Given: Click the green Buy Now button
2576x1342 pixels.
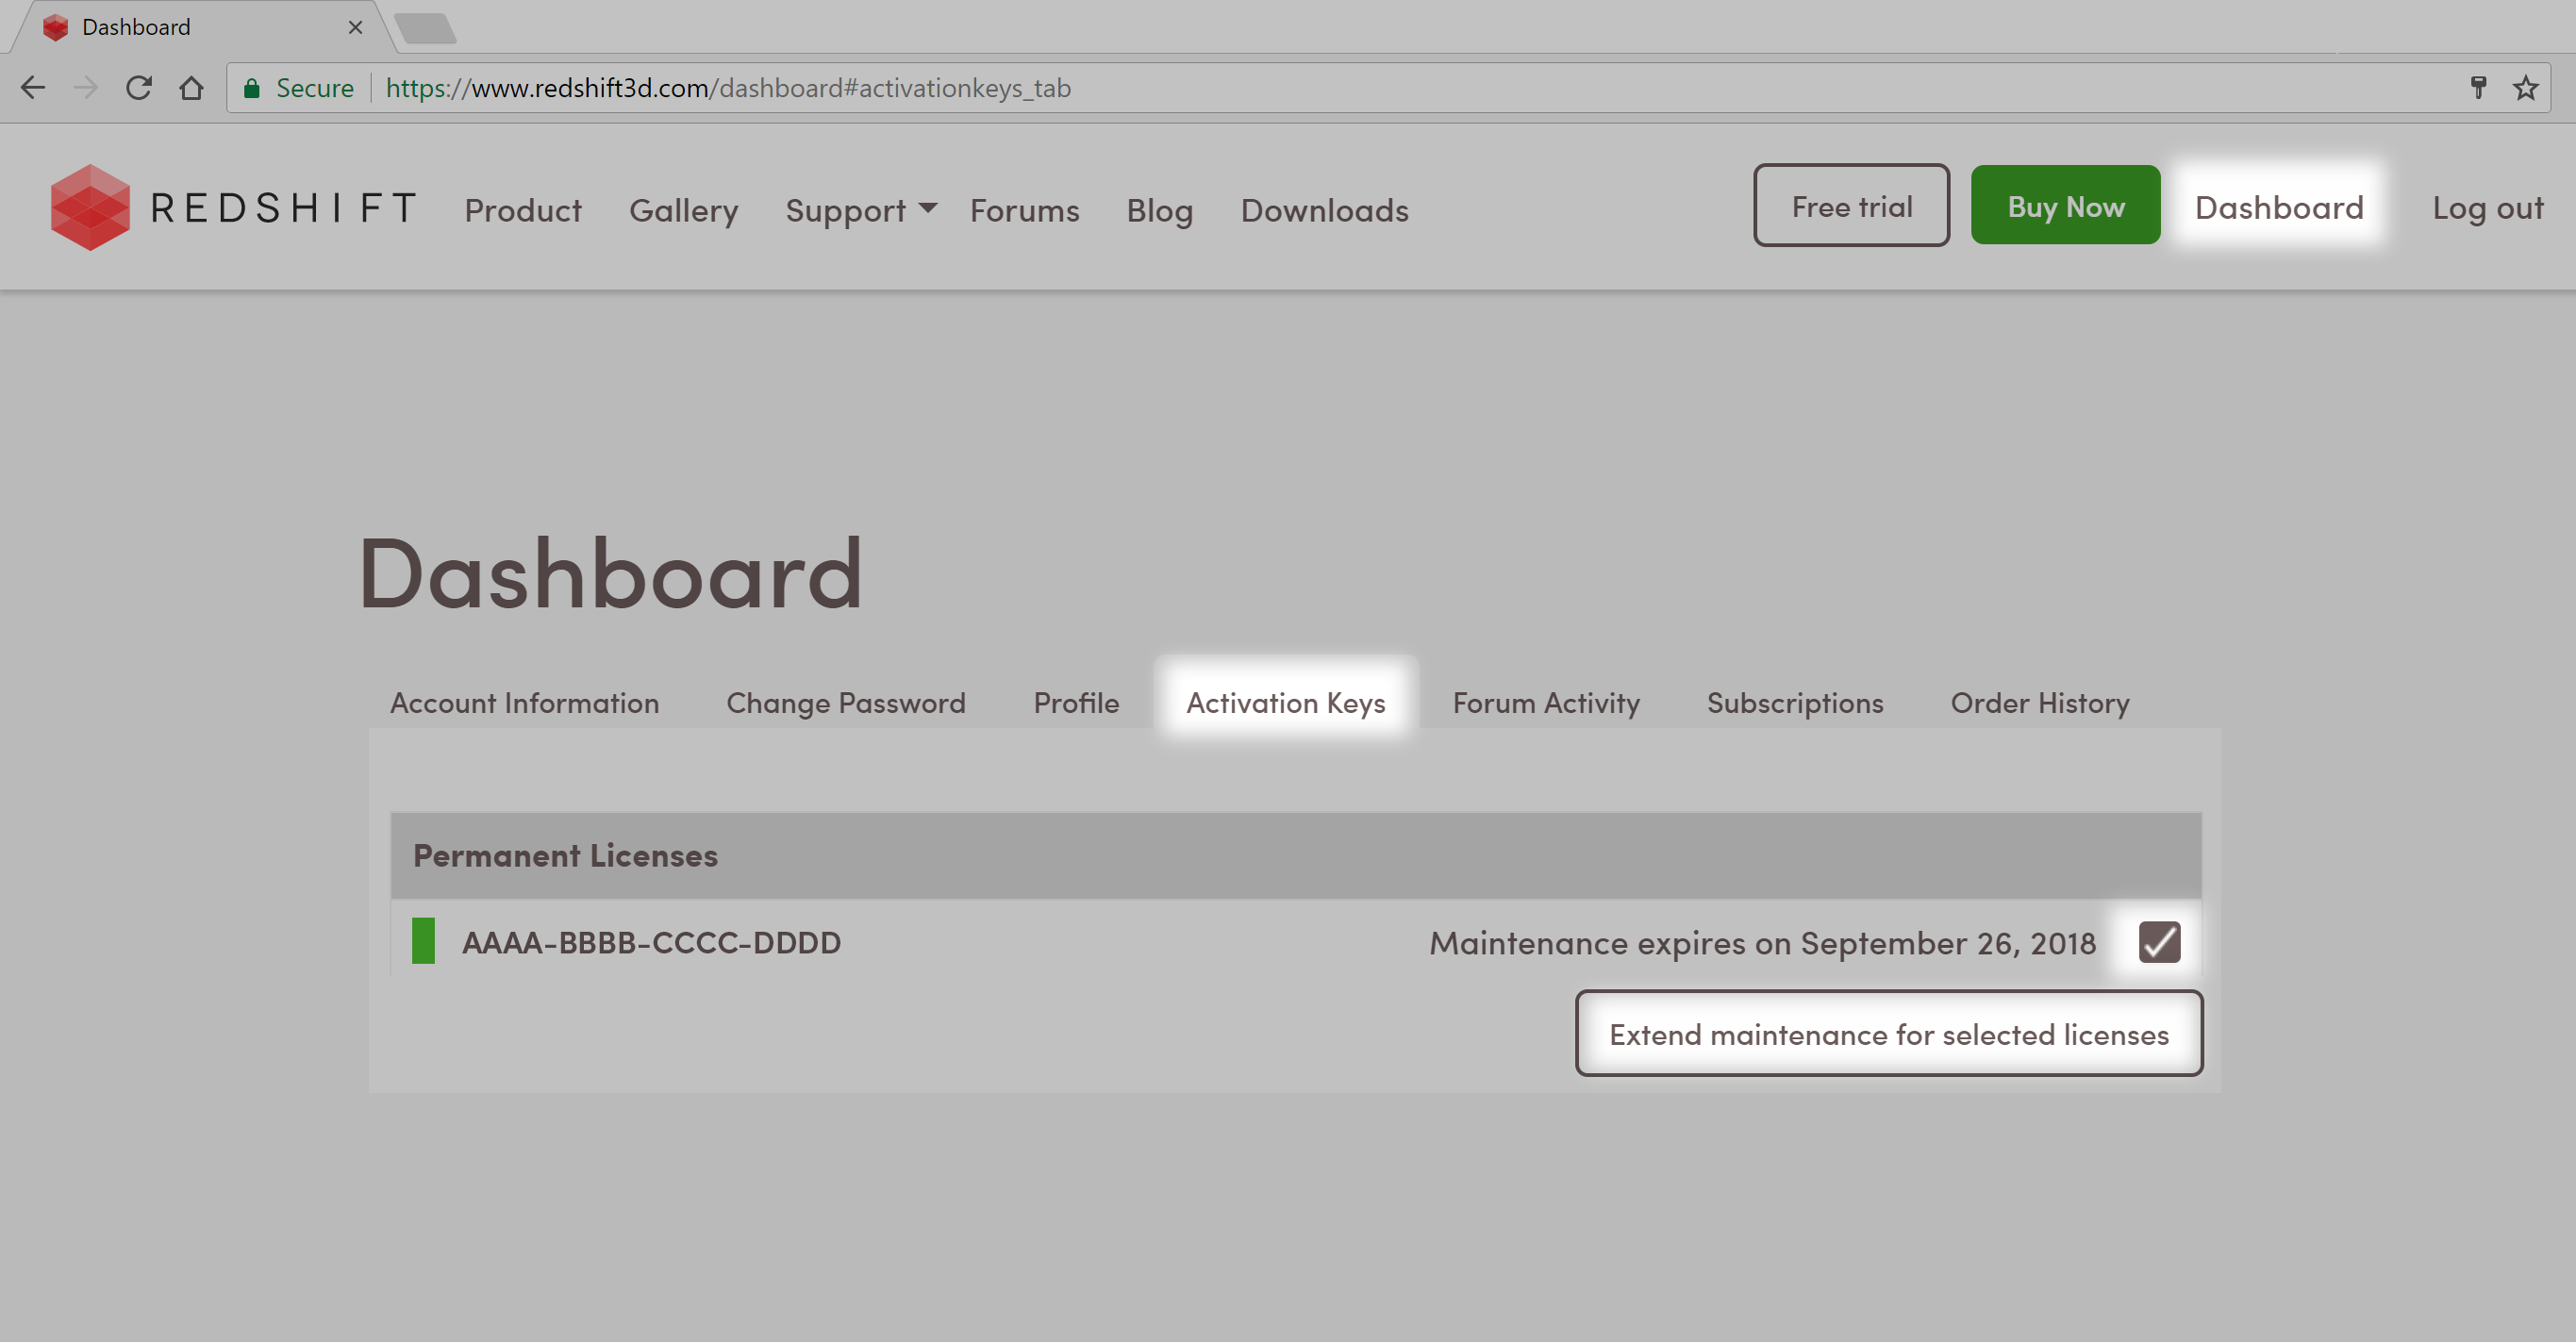Looking at the screenshot, I should (2066, 205).
